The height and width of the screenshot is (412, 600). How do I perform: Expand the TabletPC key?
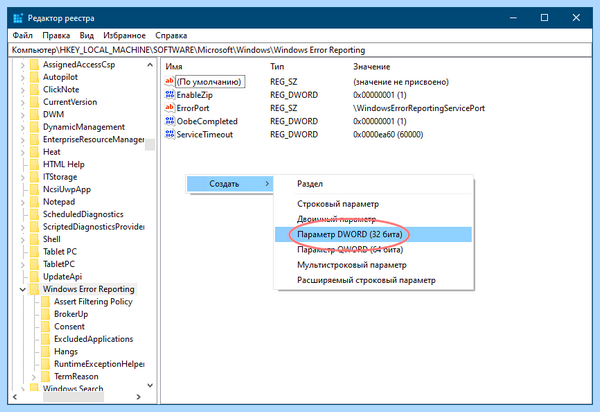coord(23,265)
